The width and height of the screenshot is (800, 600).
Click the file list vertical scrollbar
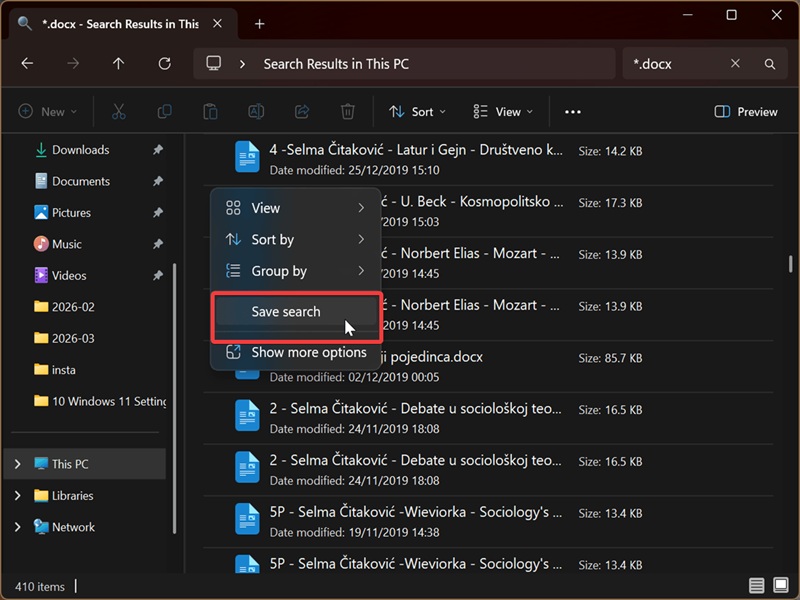pos(790,264)
